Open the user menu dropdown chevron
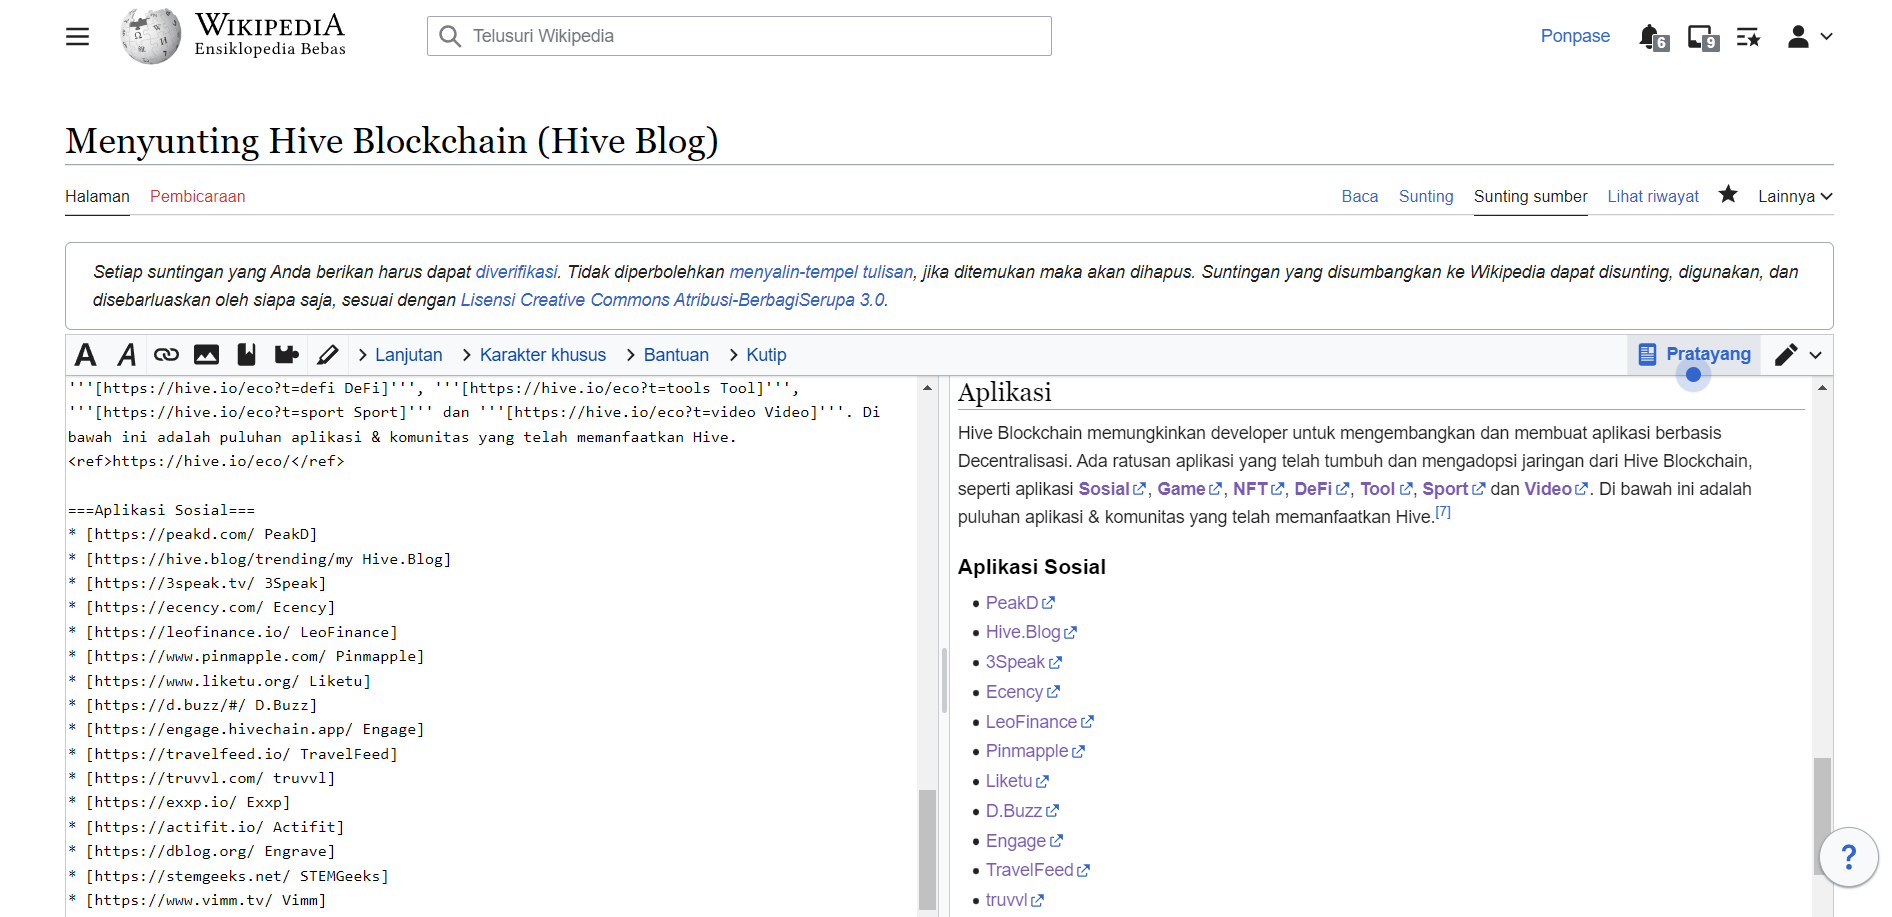 pyautogui.click(x=1826, y=37)
